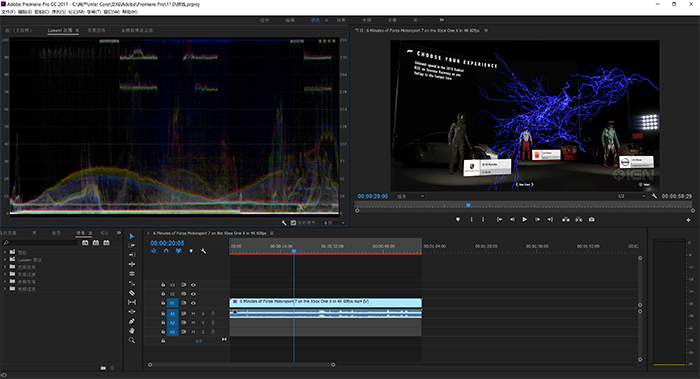Open the File menu
Image resolution: width=700 pixels, height=379 pixels.
pyautogui.click(x=8, y=12)
